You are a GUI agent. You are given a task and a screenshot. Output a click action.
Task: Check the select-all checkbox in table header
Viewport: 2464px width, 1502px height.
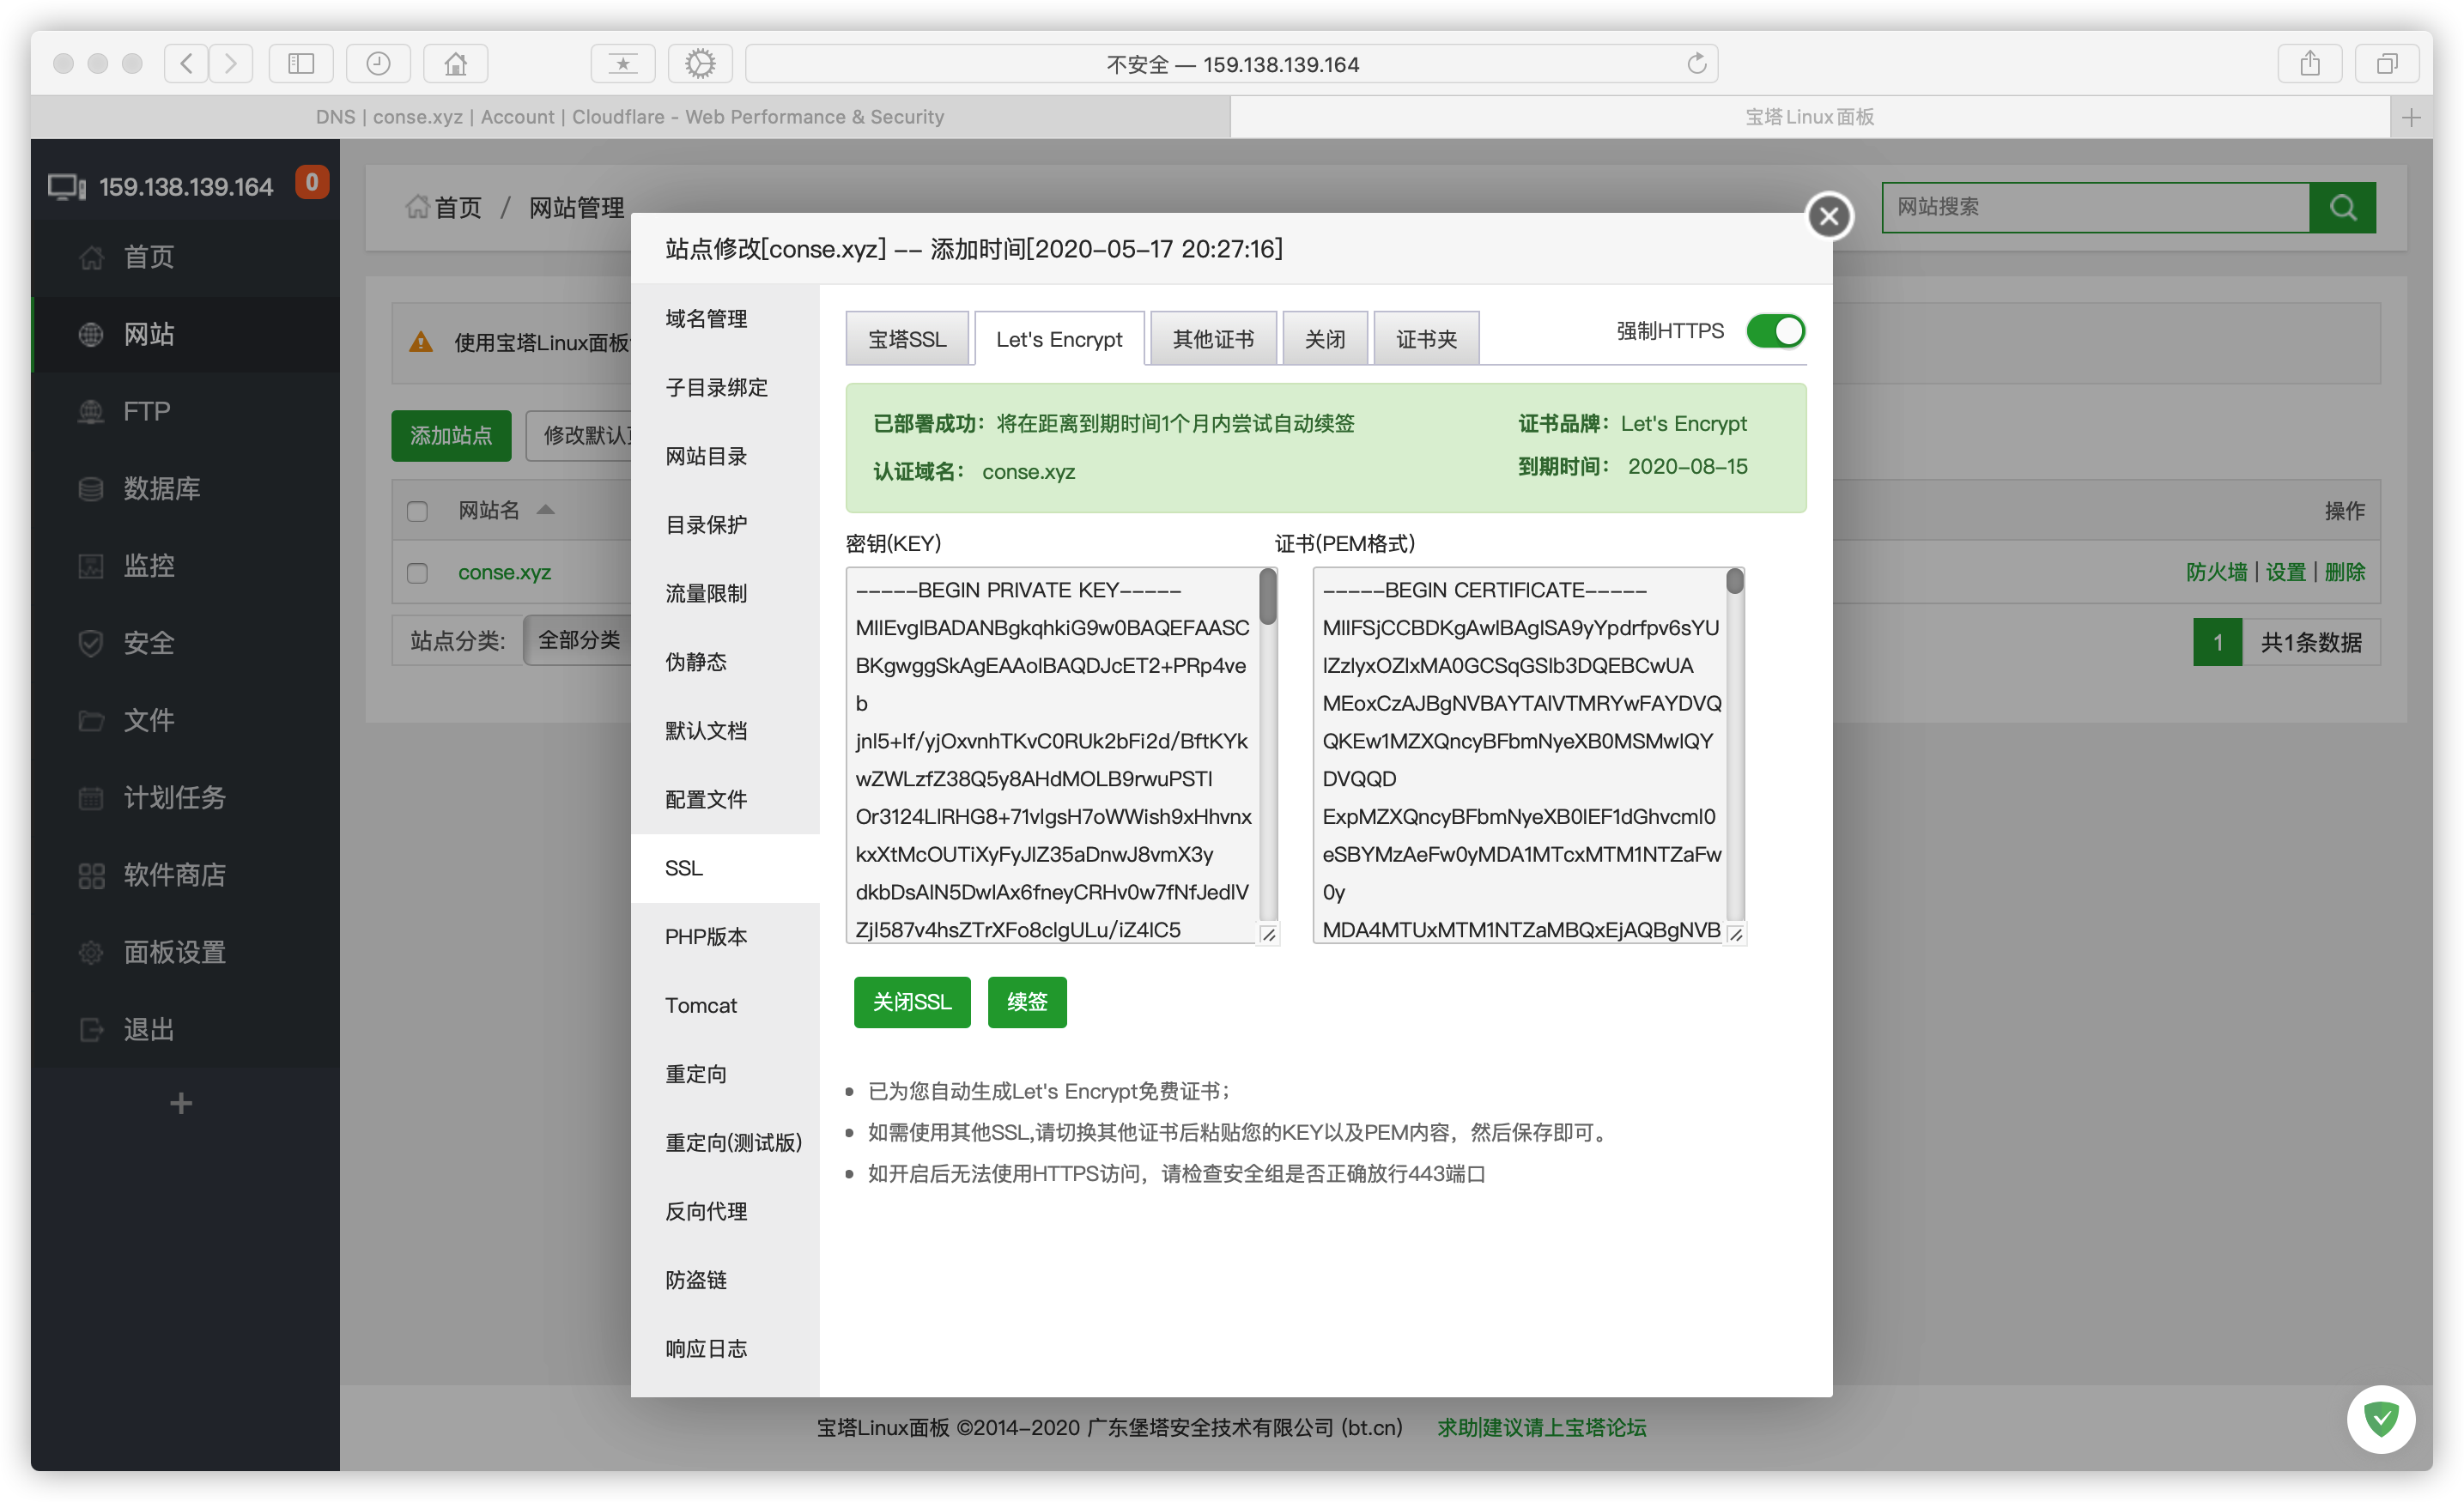pos(417,511)
